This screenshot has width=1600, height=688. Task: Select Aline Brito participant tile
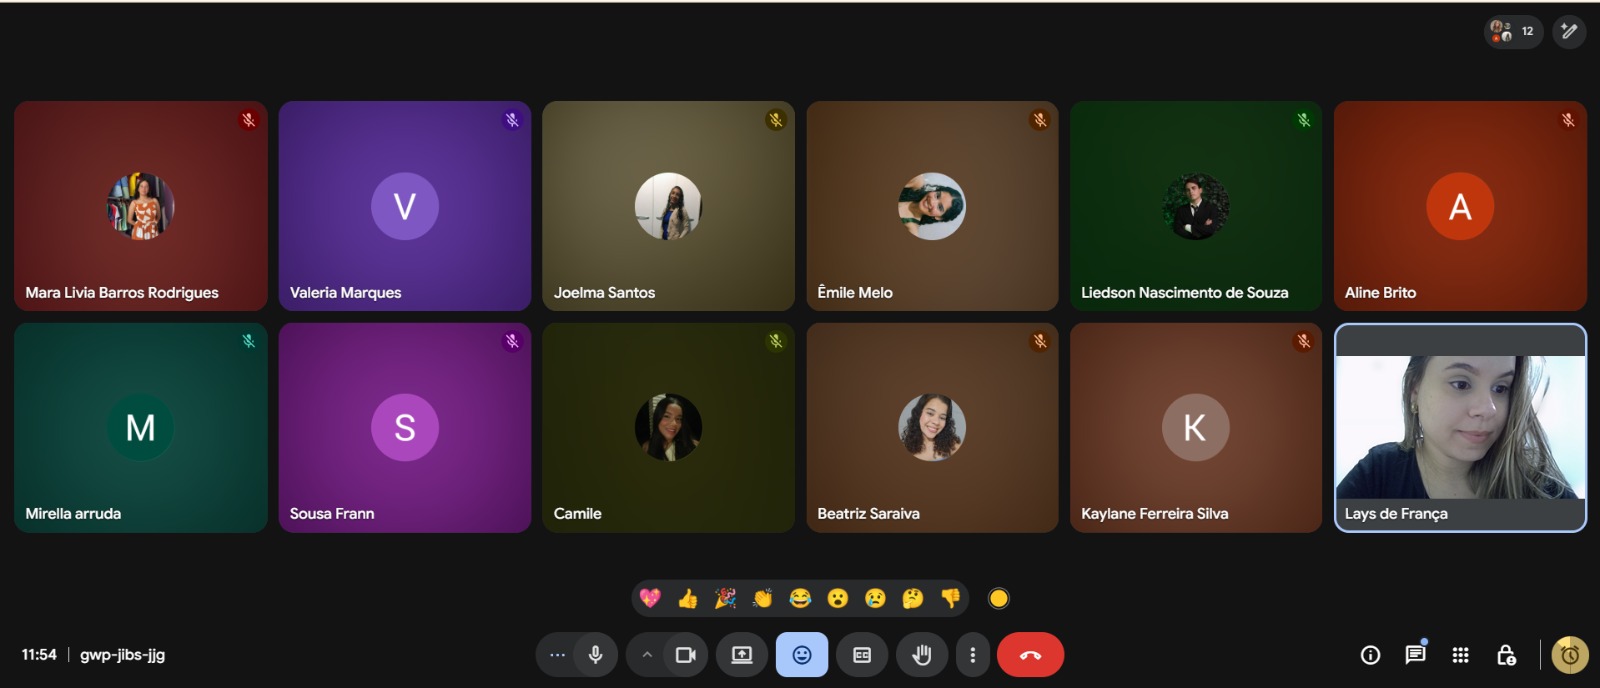tap(1460, 206)
